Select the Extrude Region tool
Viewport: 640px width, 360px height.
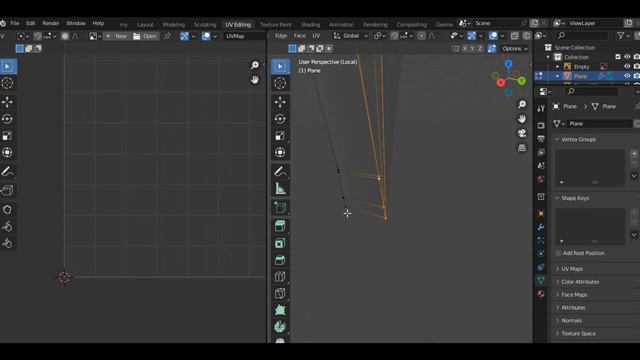(280, 226)
